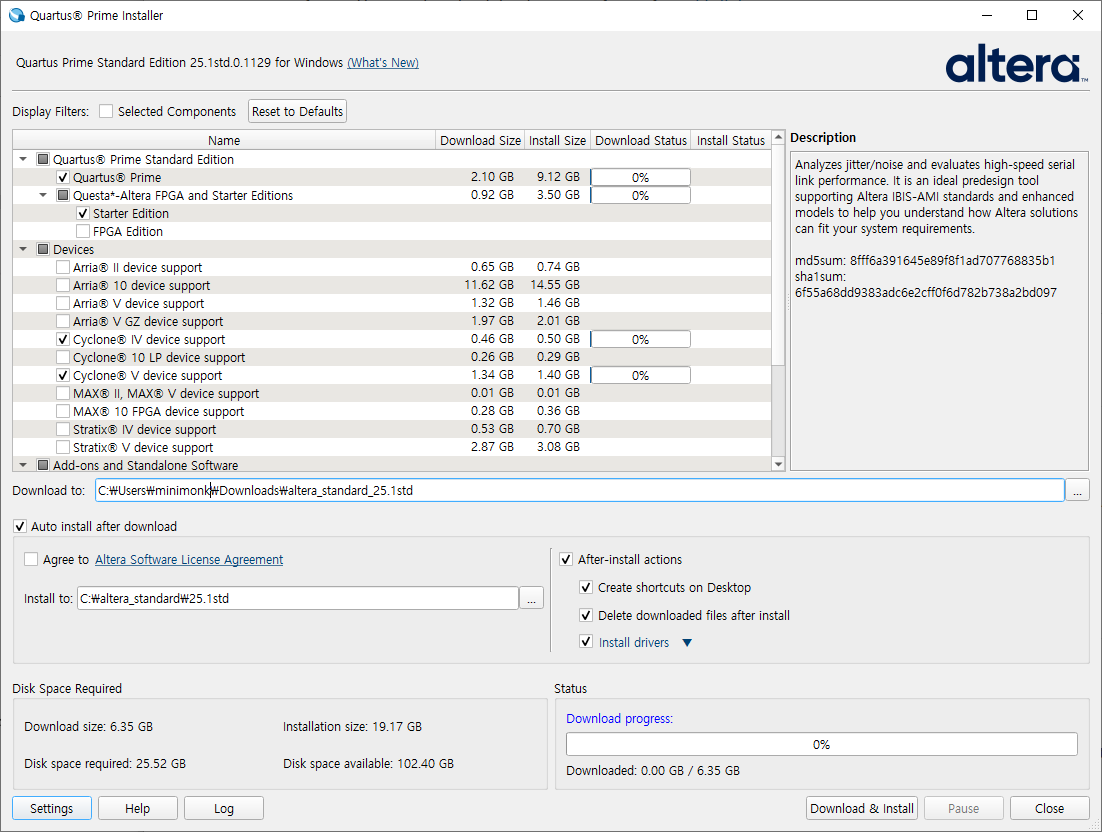Image resolution: width=1102 pixels, height=832 pixels.
Task: Check Arria II device support
Action: click(63, 267)
